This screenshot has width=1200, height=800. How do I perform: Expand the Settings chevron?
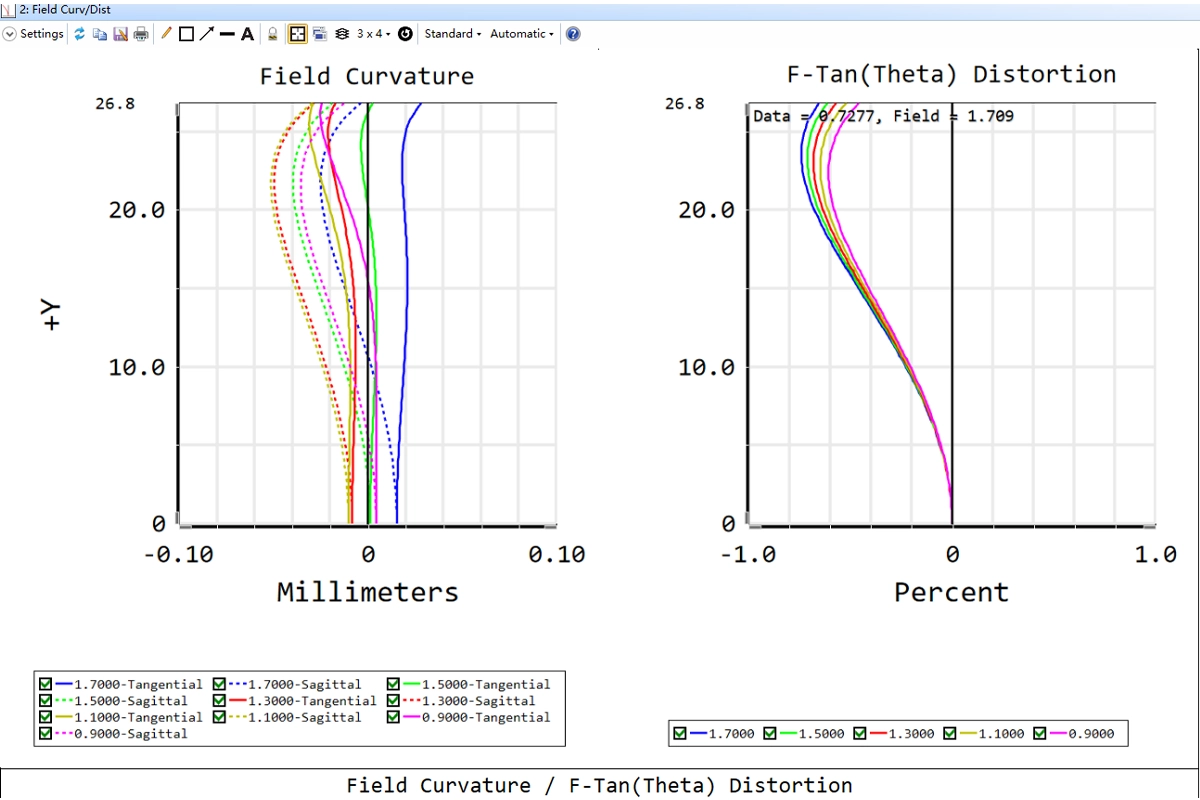coord(10,34)
